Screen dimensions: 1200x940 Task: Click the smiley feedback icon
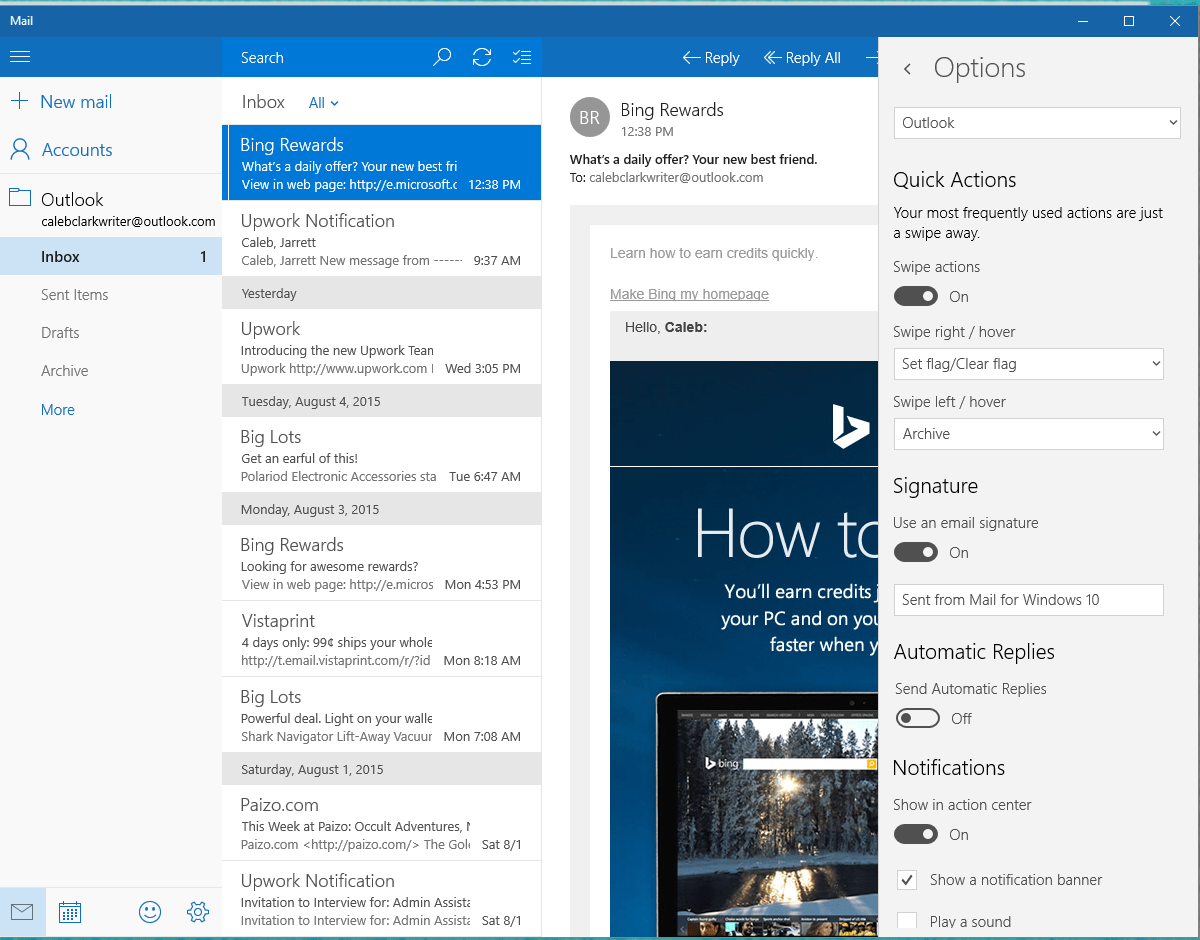150,911
